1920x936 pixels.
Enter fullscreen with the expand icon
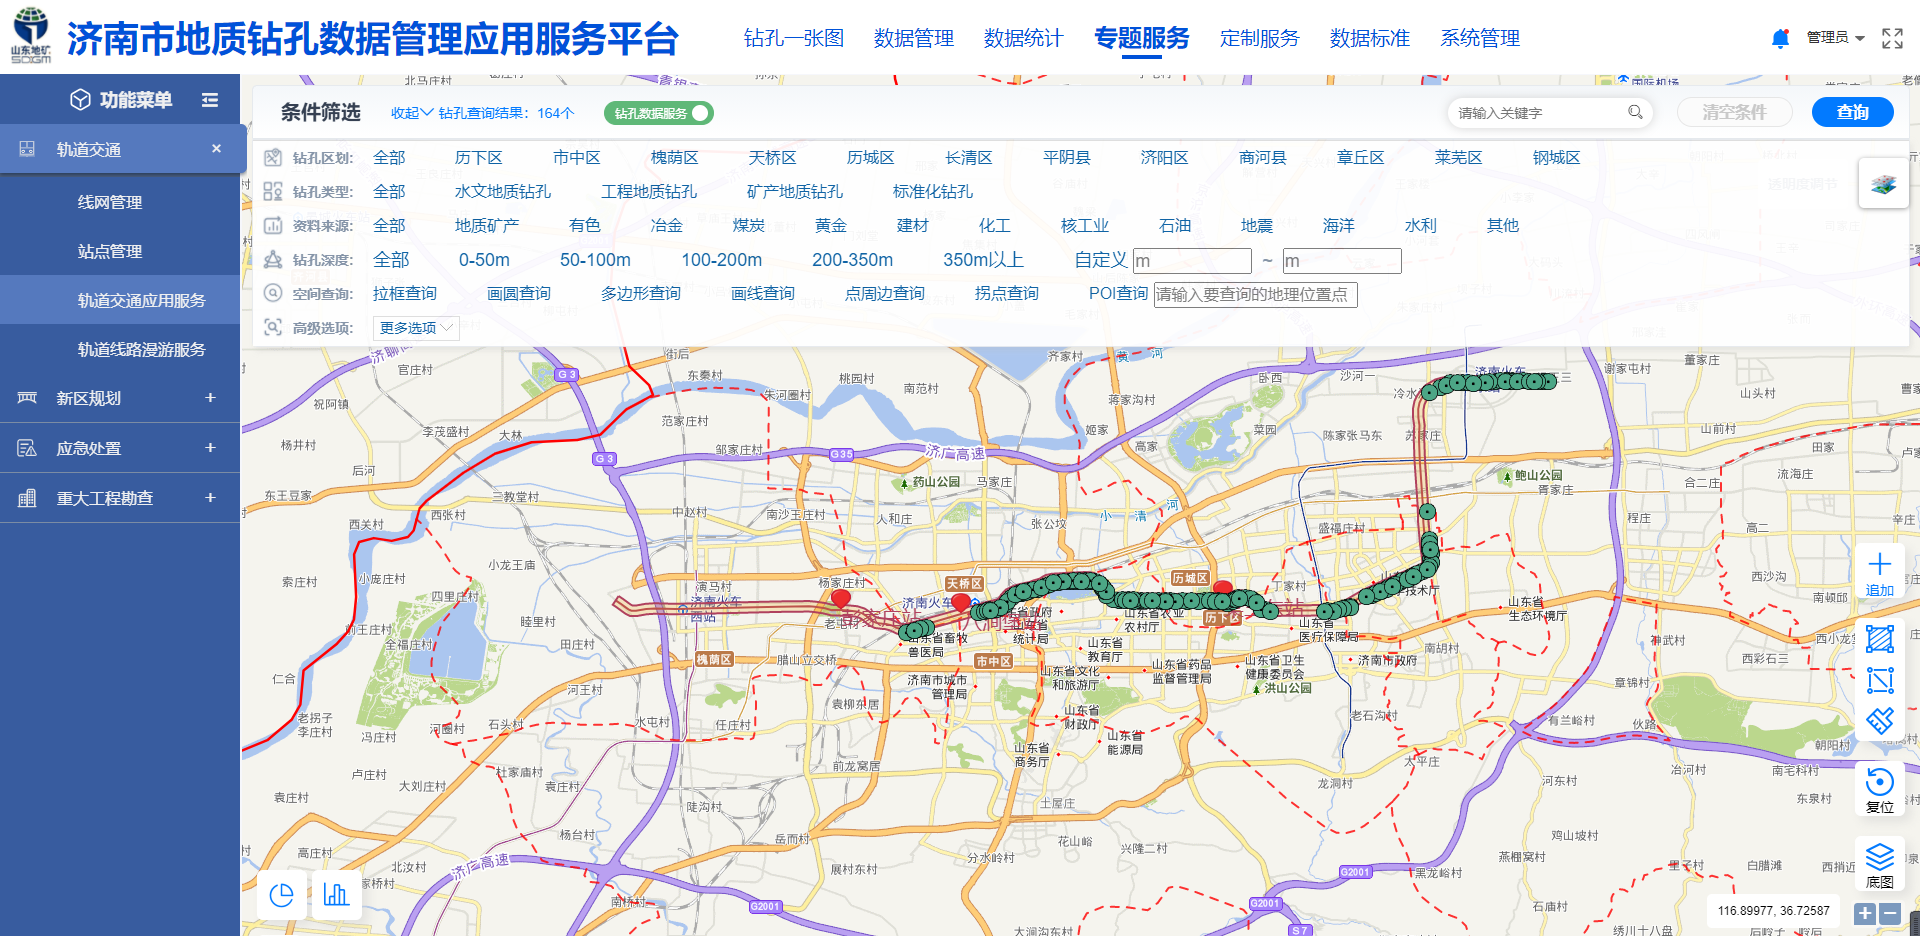coord(1892,38)
